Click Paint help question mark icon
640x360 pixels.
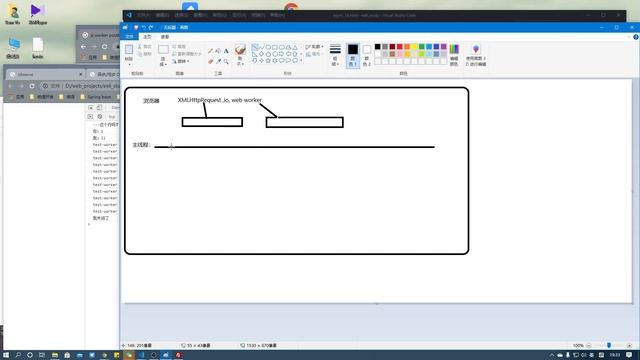point(636,37)
